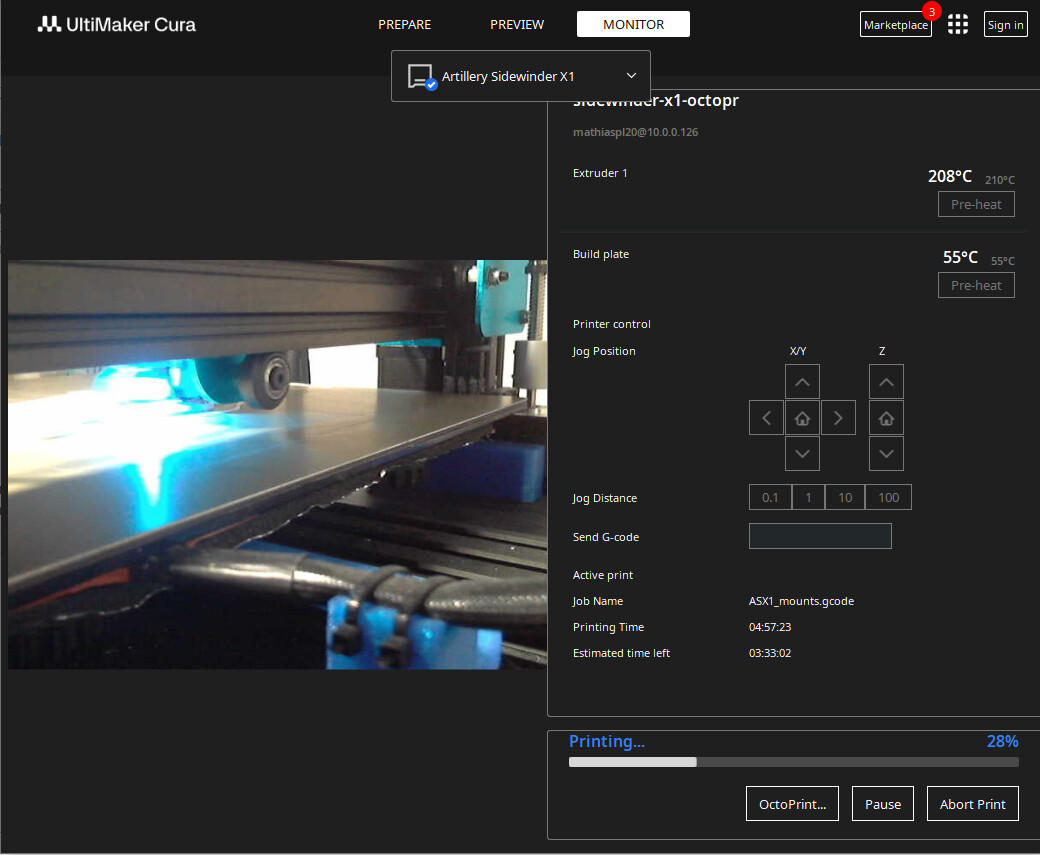
Task: Select 0.1 jog distance
Action: 769,497
